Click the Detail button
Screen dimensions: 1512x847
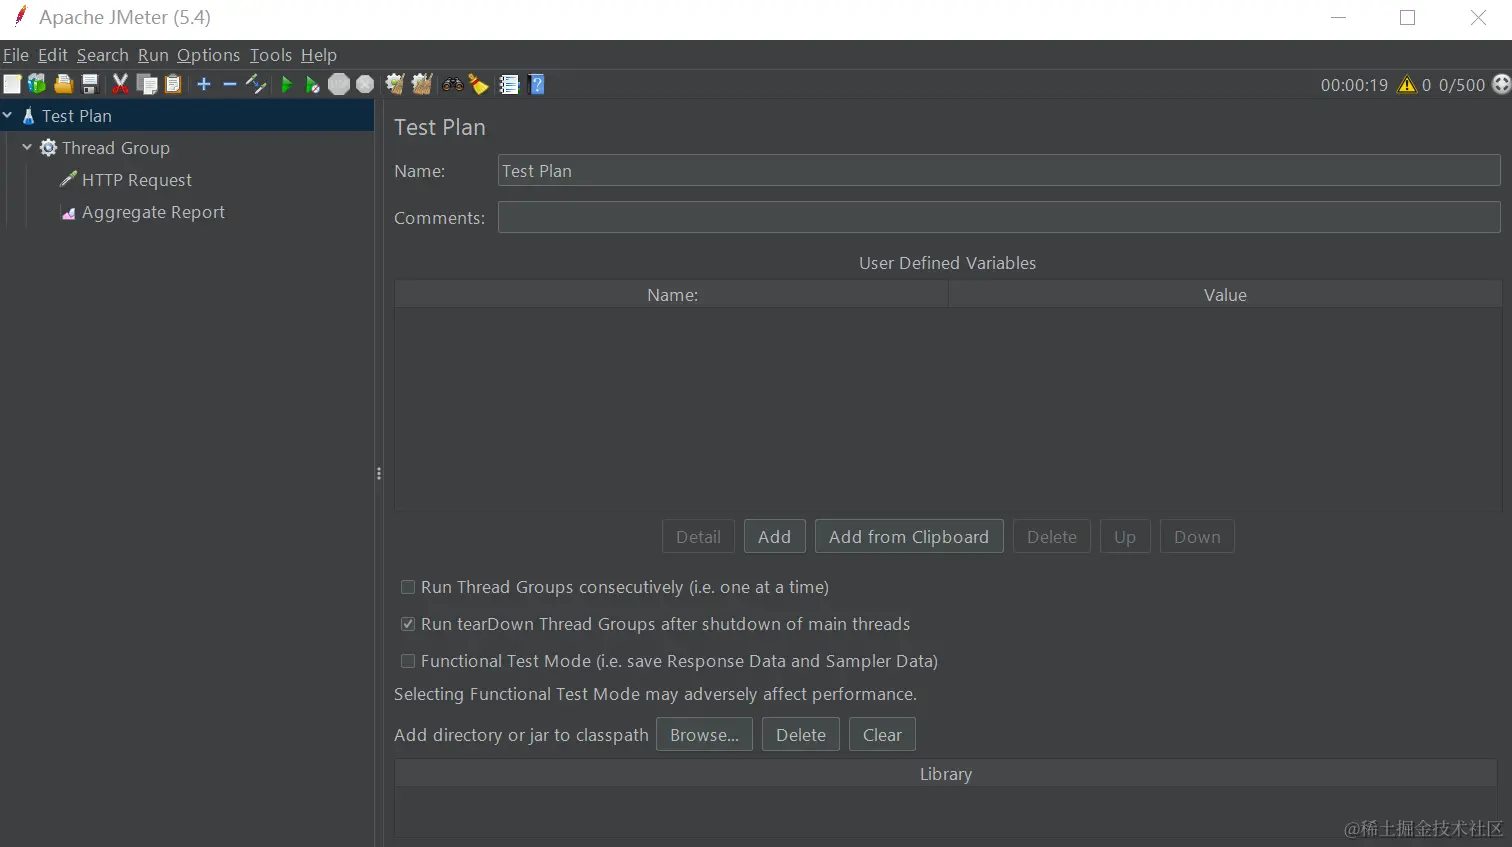click(x=698, y=537)
